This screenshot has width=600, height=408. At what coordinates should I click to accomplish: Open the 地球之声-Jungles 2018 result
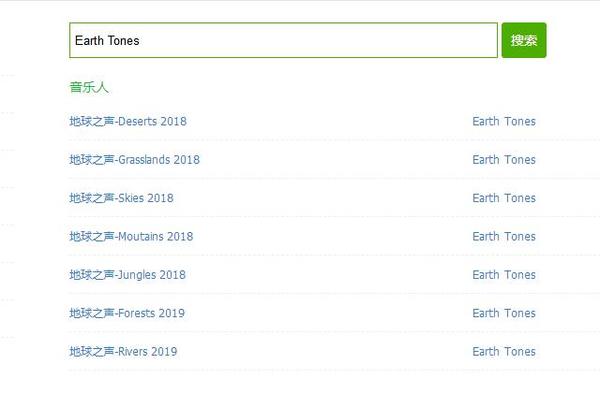pyautogui.click(x=128, y=275)
